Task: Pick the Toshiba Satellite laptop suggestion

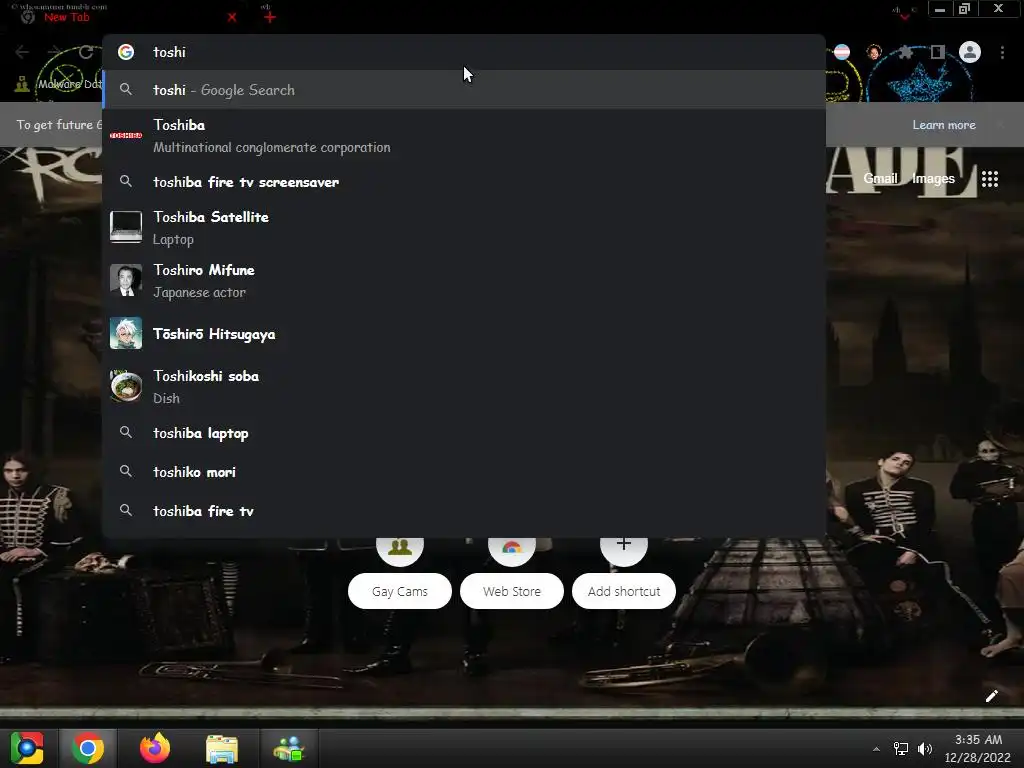Action: point(464,228)
